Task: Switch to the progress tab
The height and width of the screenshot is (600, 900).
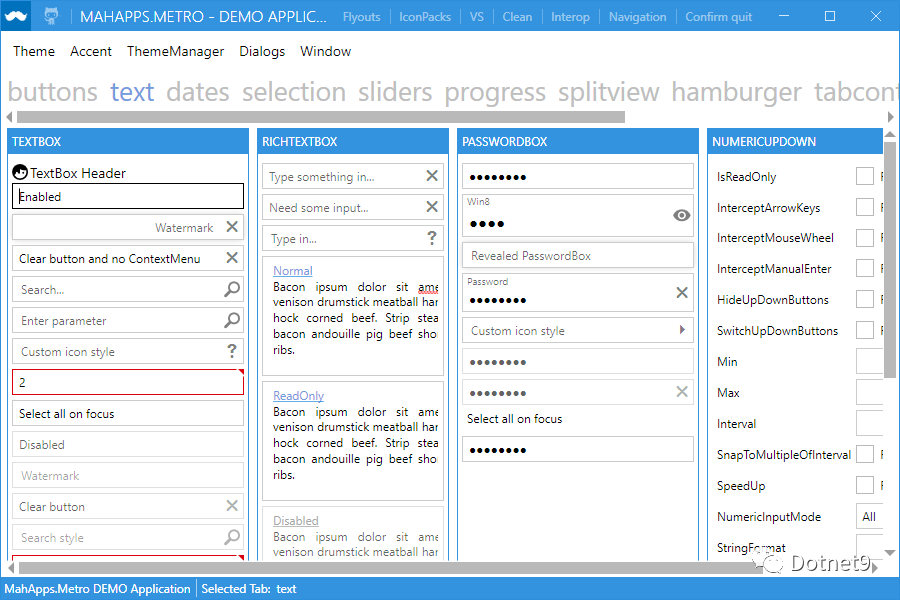Action: [495, 92]
